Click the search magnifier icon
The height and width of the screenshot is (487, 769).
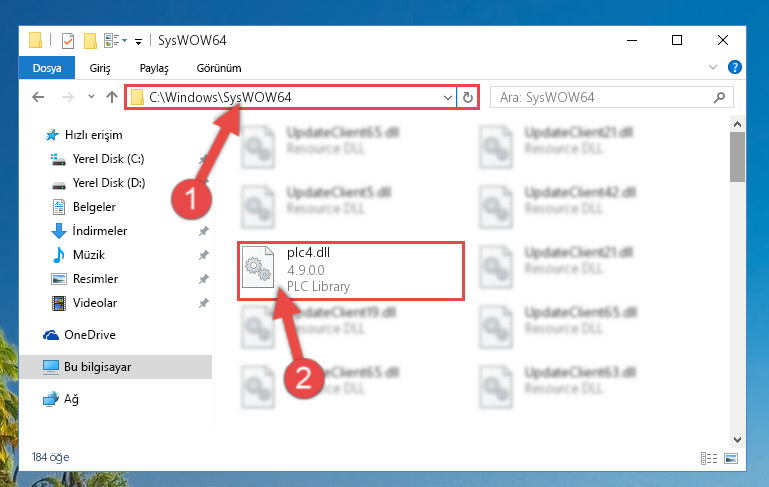click(719, 97)
